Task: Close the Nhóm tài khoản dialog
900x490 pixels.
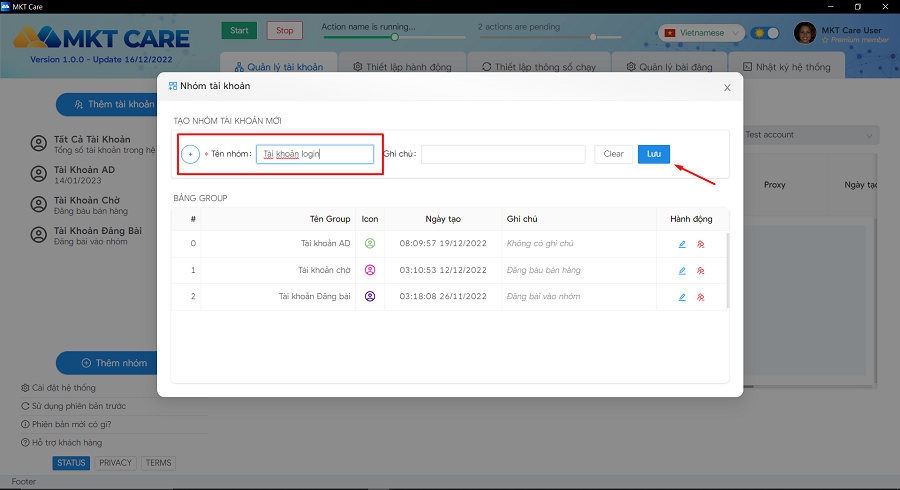Action: tap(727, 88)
